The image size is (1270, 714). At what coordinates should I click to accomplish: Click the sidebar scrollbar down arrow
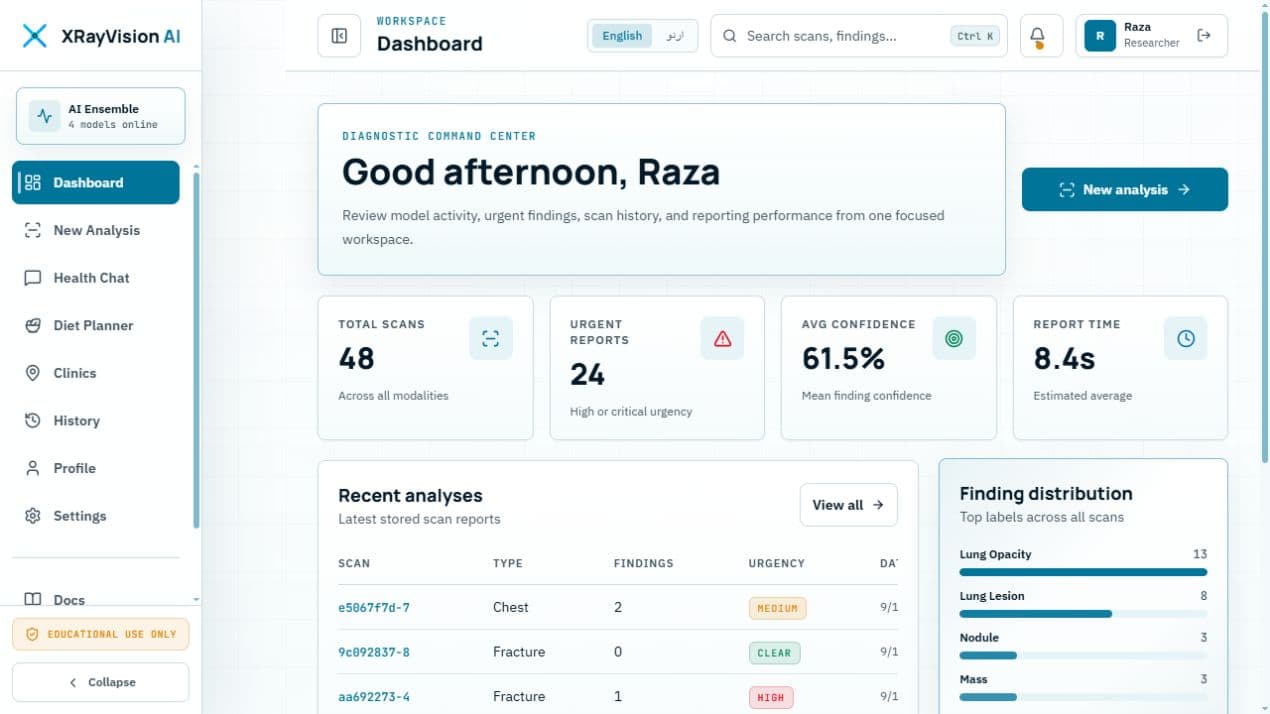pyautogui.click(x=196, y=599)
